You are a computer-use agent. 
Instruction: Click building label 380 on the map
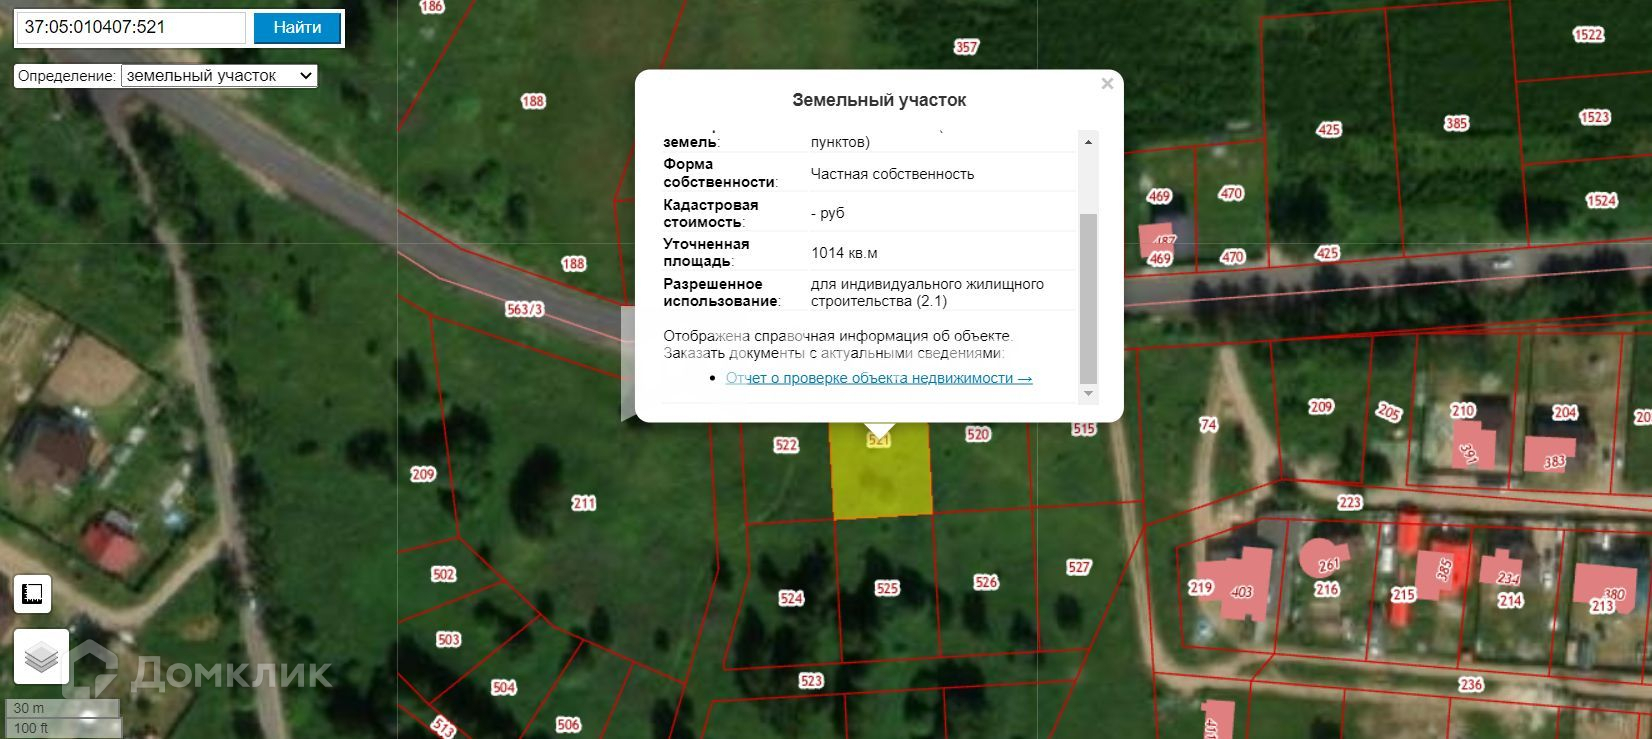point(1614,593)
